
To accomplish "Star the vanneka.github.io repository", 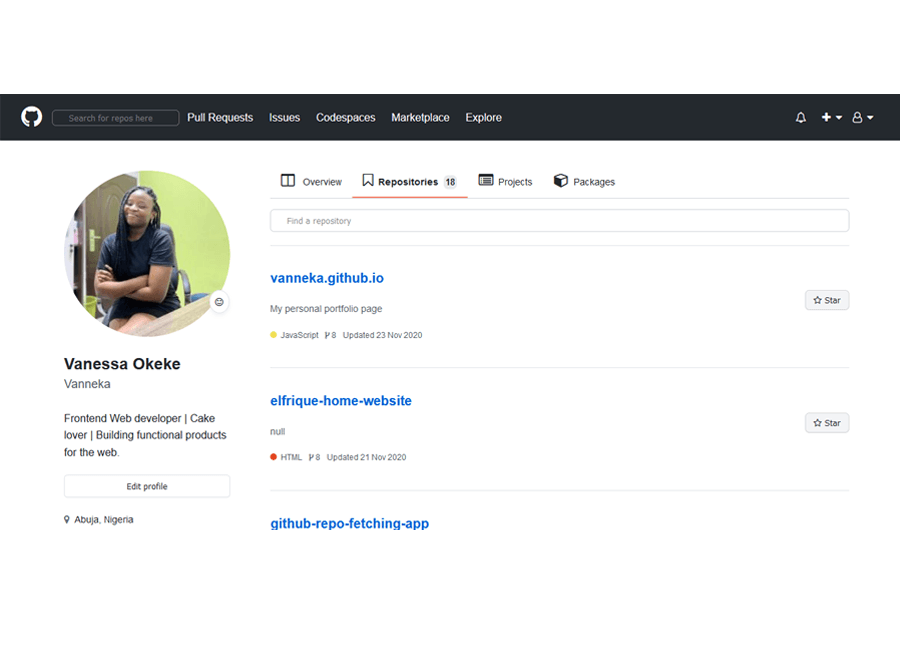I will point(827,300).
